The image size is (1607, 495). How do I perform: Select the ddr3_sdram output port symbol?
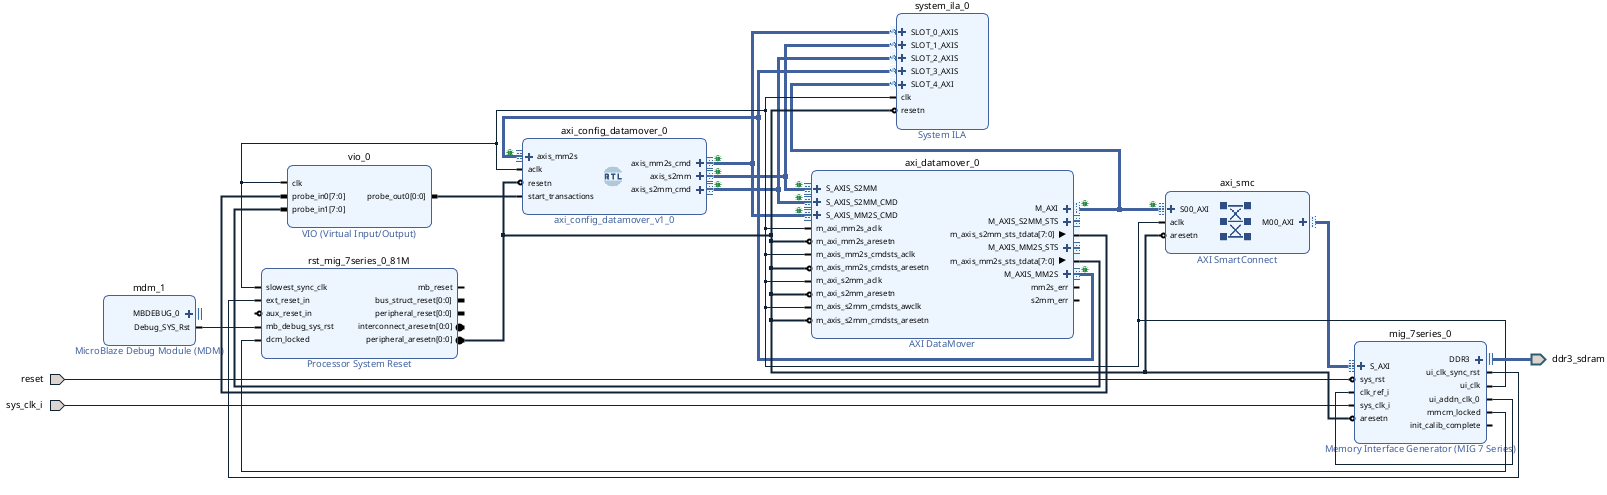[x=1538, y=359]
